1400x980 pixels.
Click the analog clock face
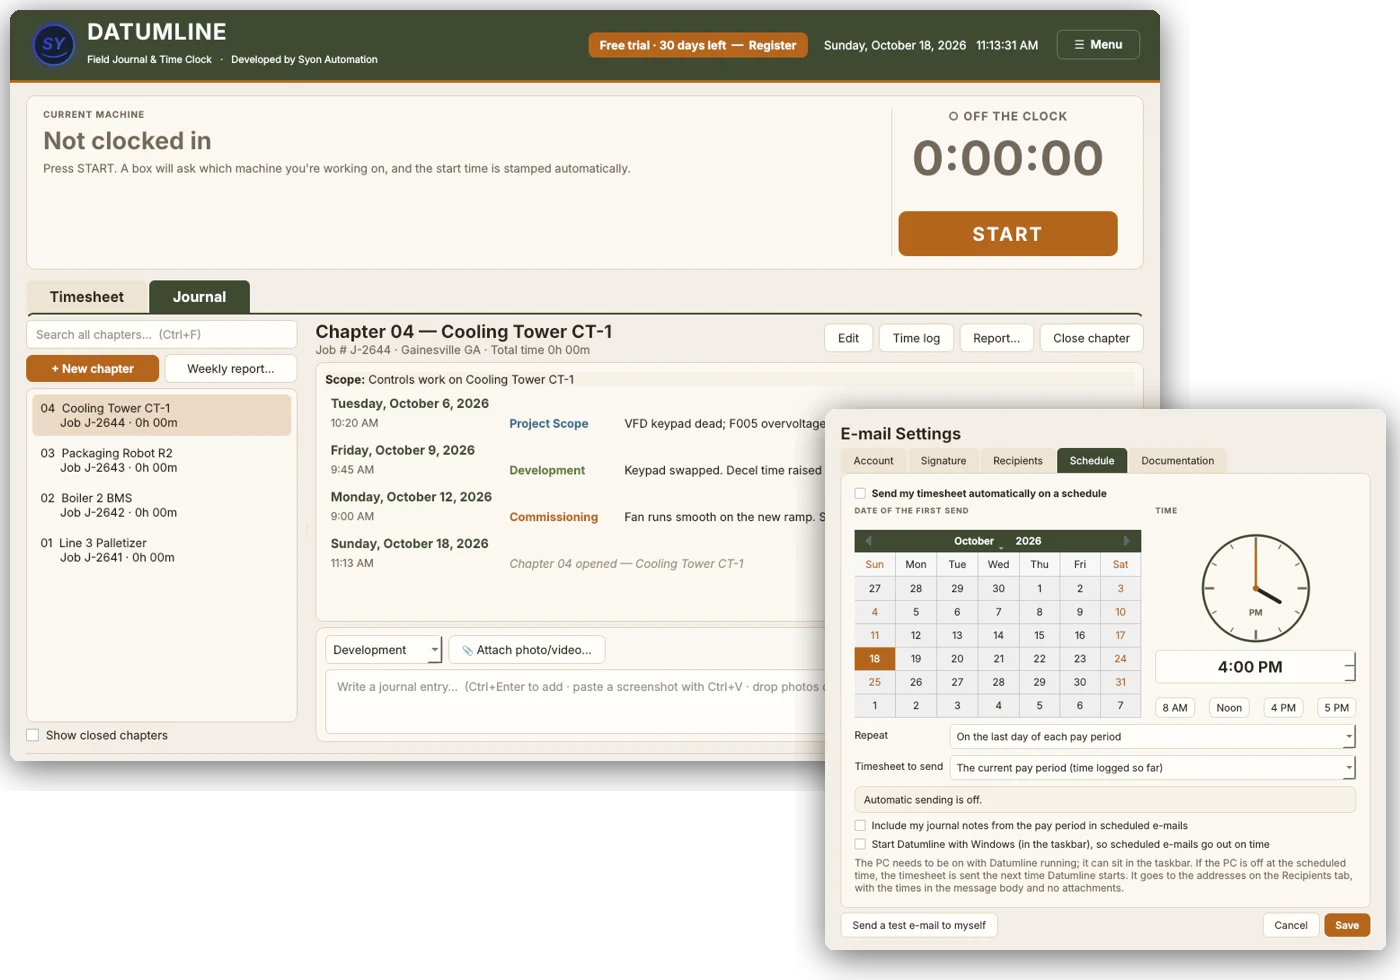coord(1255,588)
